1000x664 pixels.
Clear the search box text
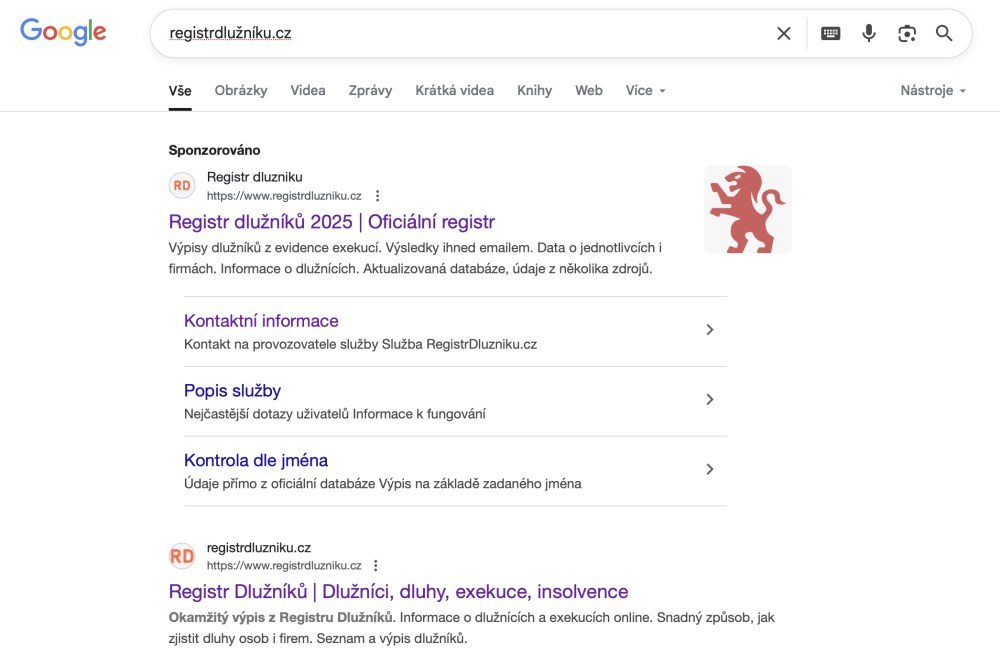[x=784, y=34]
